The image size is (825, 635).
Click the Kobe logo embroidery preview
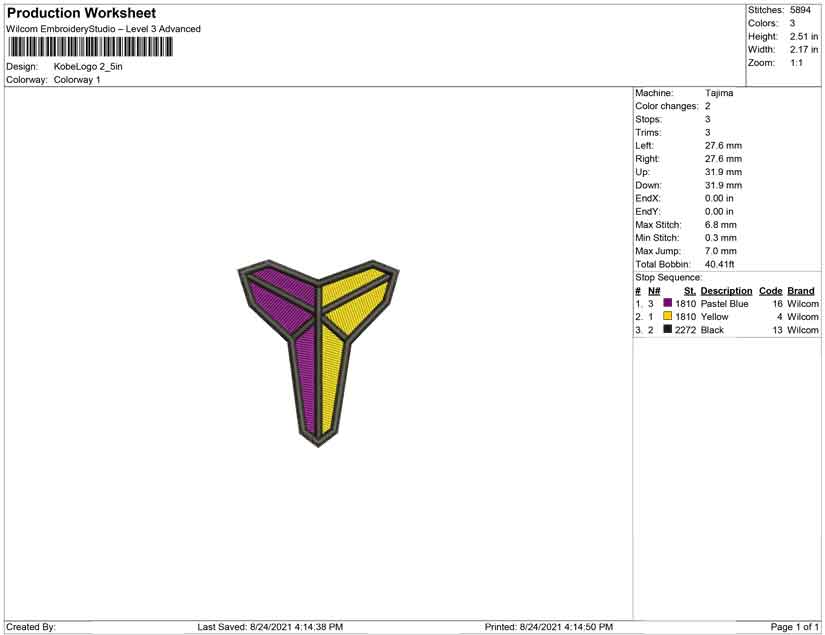[x=318, y=353]
